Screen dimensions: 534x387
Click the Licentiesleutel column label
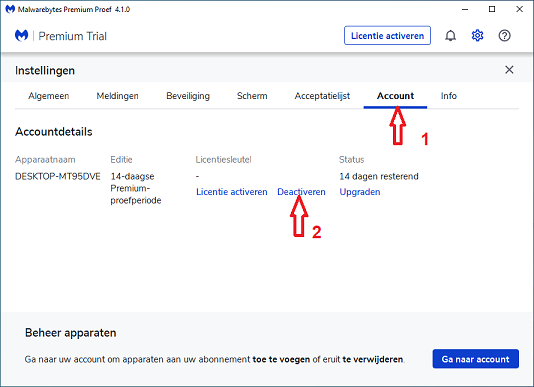click(x=223, y=160)
